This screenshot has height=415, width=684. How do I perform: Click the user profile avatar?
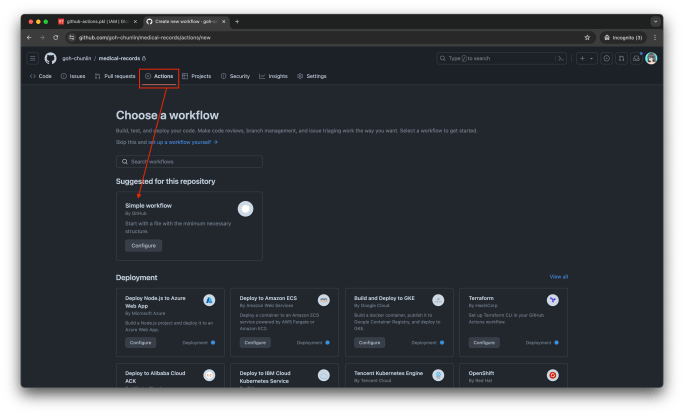651,58
